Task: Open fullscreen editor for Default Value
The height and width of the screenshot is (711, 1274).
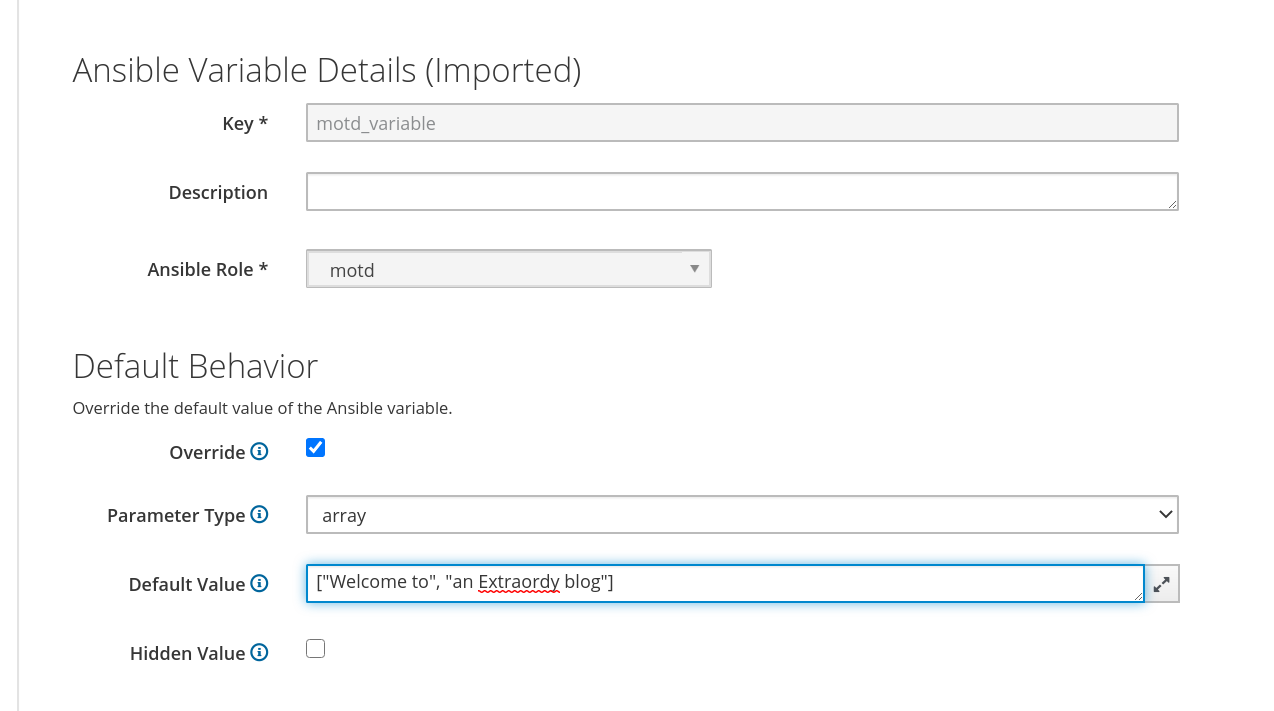Action: [1161, 584]
